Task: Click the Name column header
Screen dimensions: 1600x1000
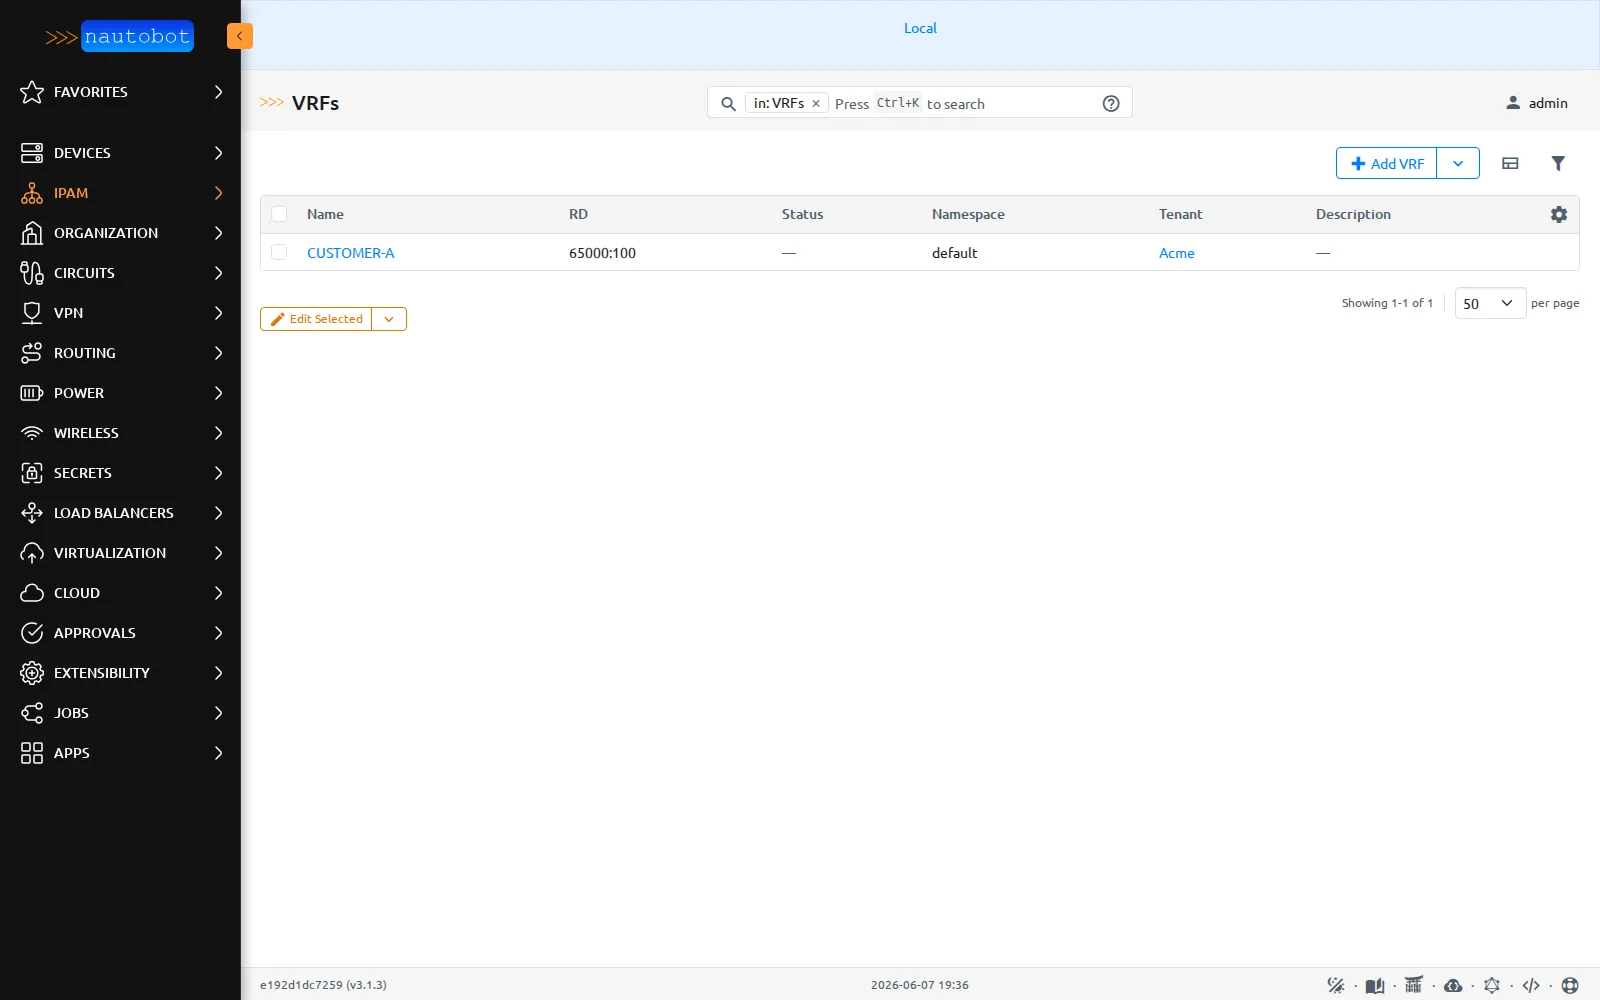Action: 325,214
